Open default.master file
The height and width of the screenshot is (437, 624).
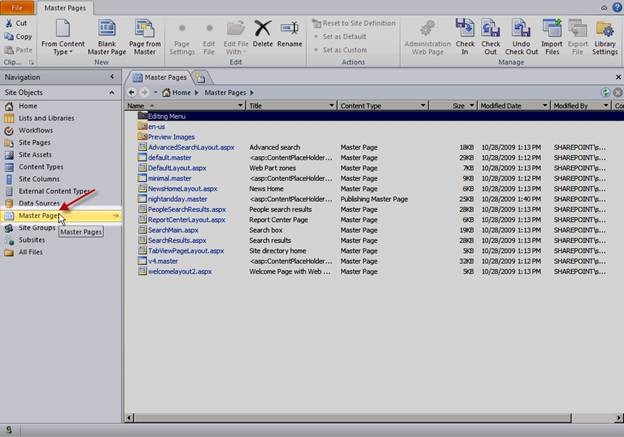point(170,158)
